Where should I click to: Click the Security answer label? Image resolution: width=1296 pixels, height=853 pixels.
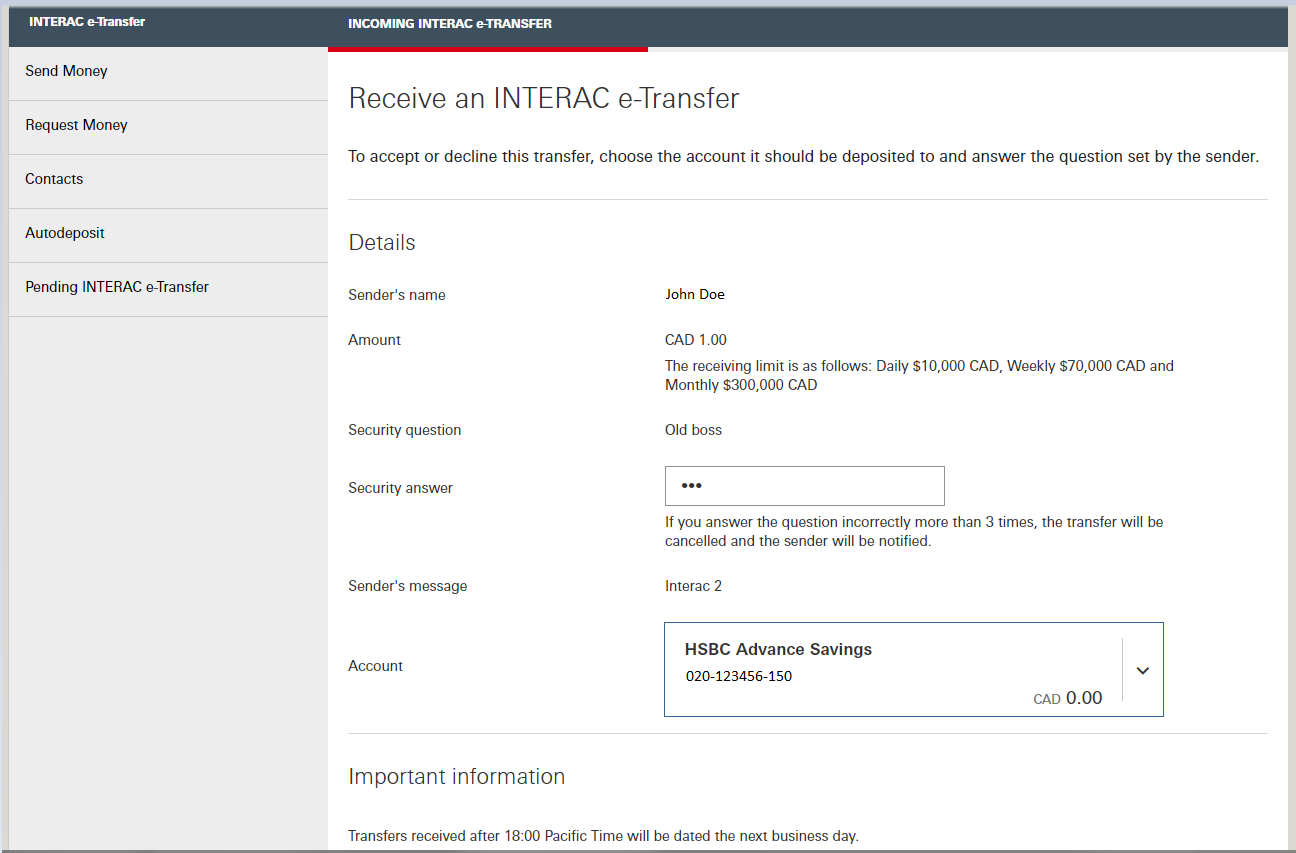400,488
